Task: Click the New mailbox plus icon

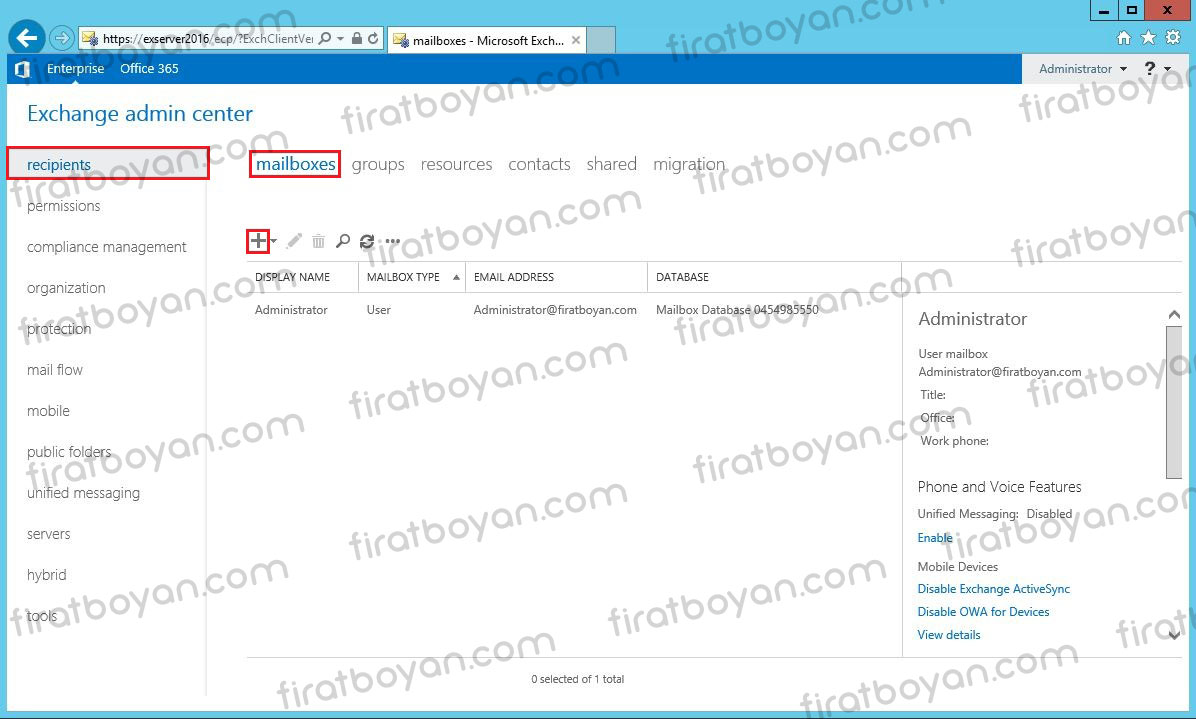Action: tap(259, 241)
